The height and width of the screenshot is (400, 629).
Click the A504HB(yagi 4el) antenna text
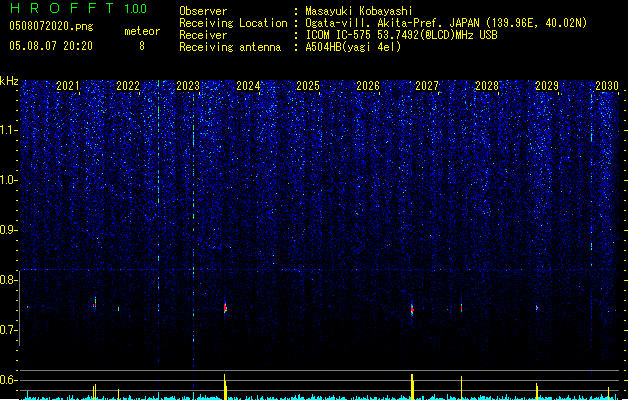pos(353,47)
